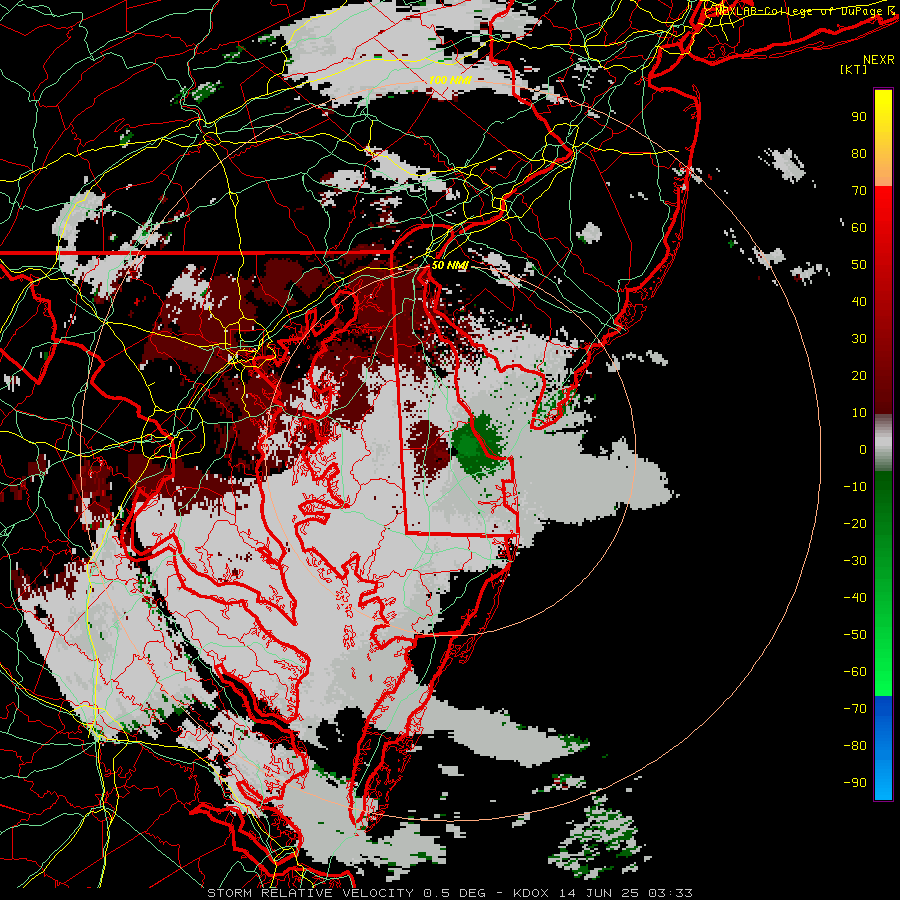Click the '50 NMI' range ring label
Image resolution: width=900 pixels, height=900 pixels.
pyautogui.click(x=450, y=265)
